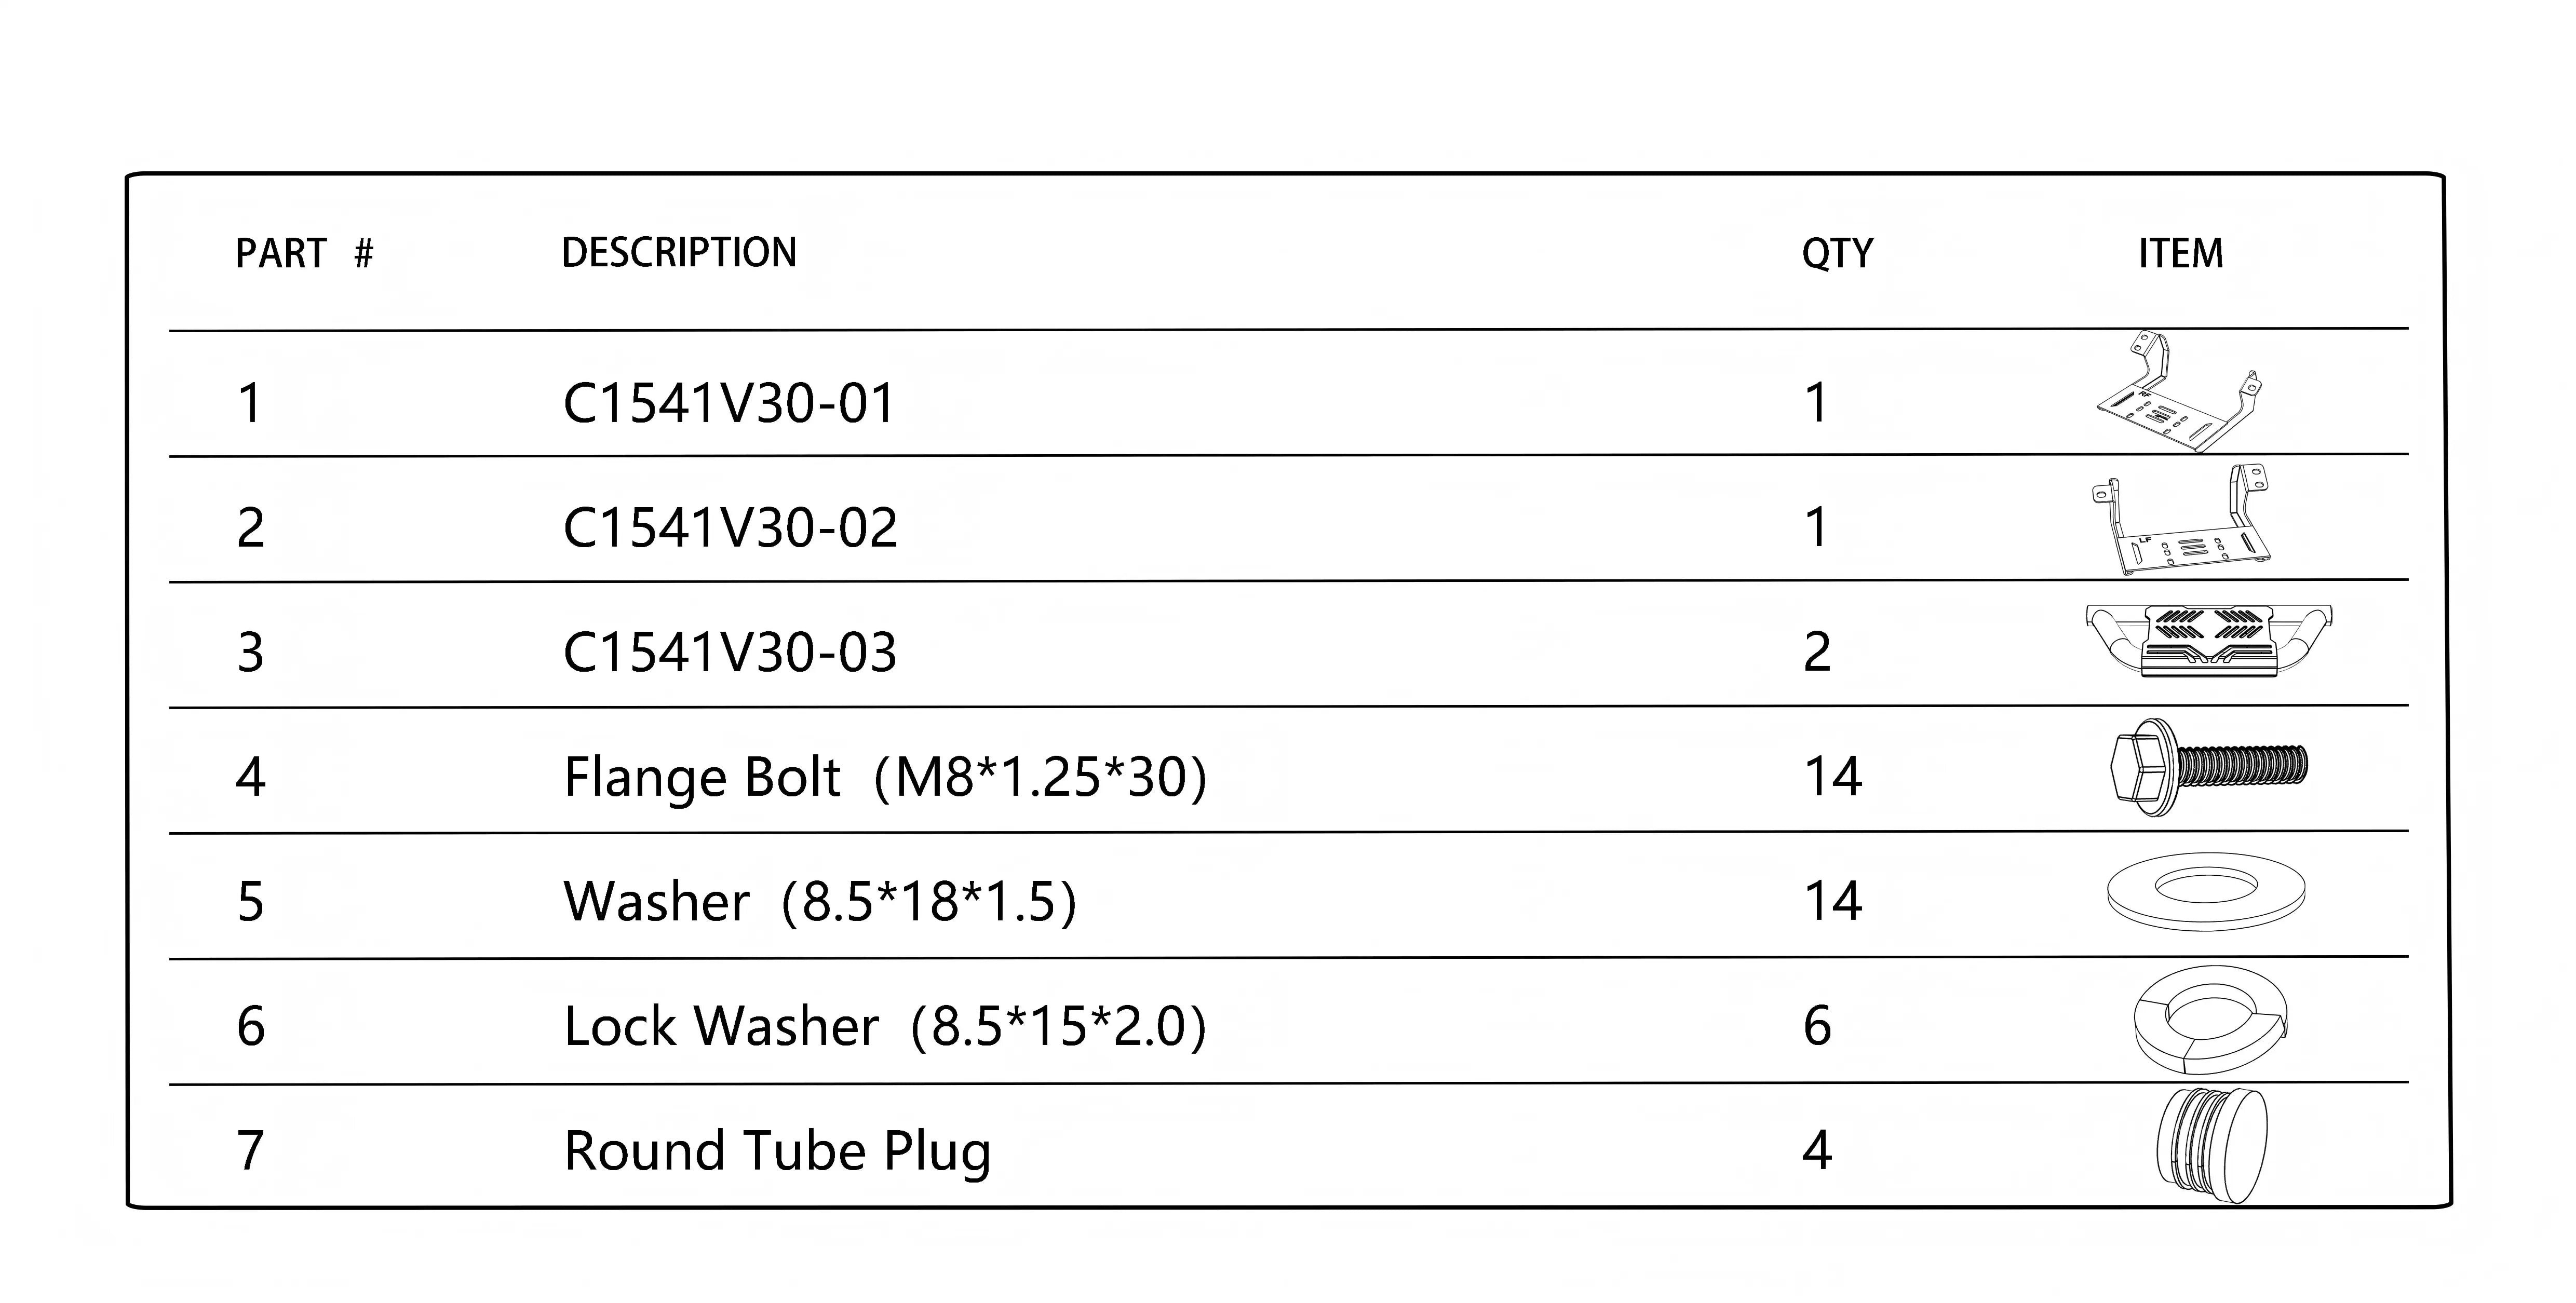Select the flat washer illustration
This screenshot has height=1303, width=2576.
click(x=2205, y=891)
